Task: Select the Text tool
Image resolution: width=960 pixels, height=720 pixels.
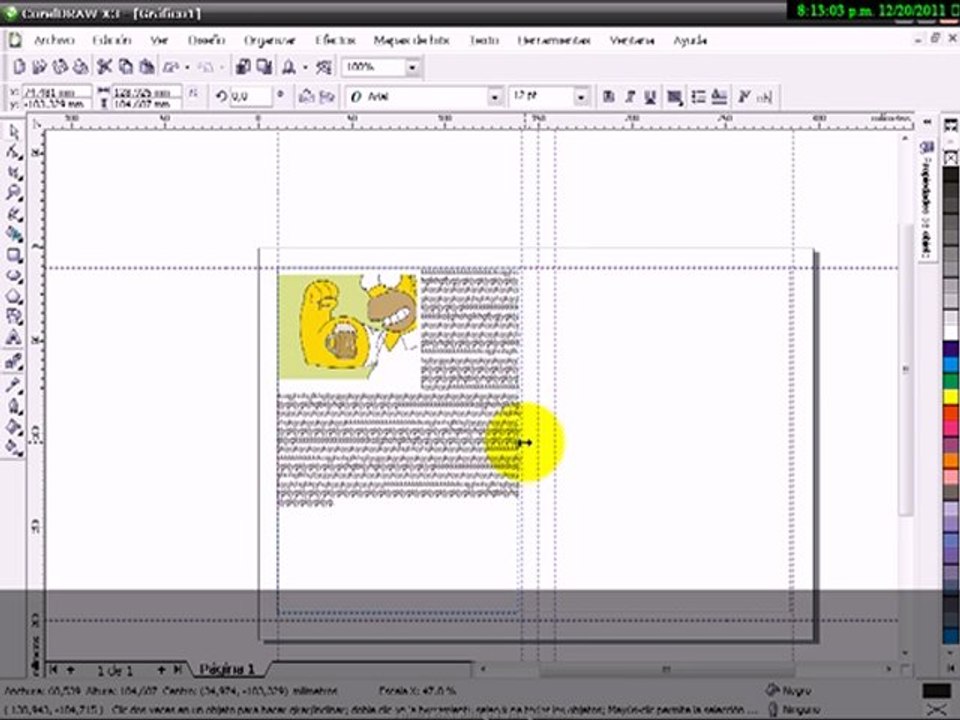Action: 13,338
